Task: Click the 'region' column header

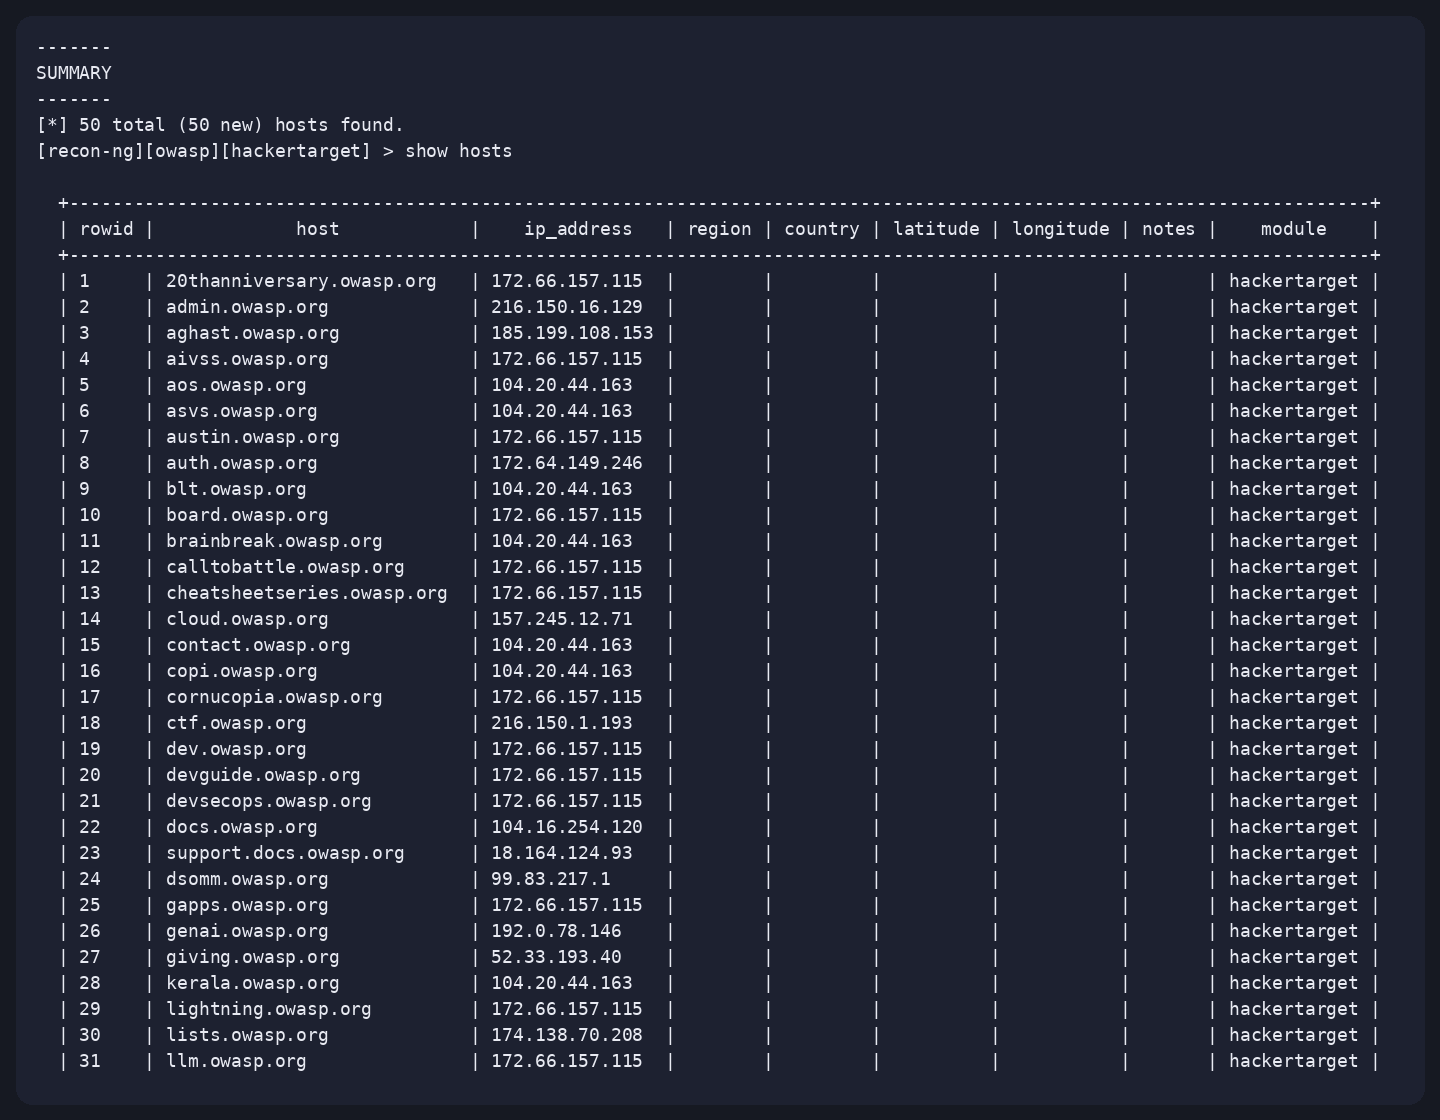Action: point(719,229)
